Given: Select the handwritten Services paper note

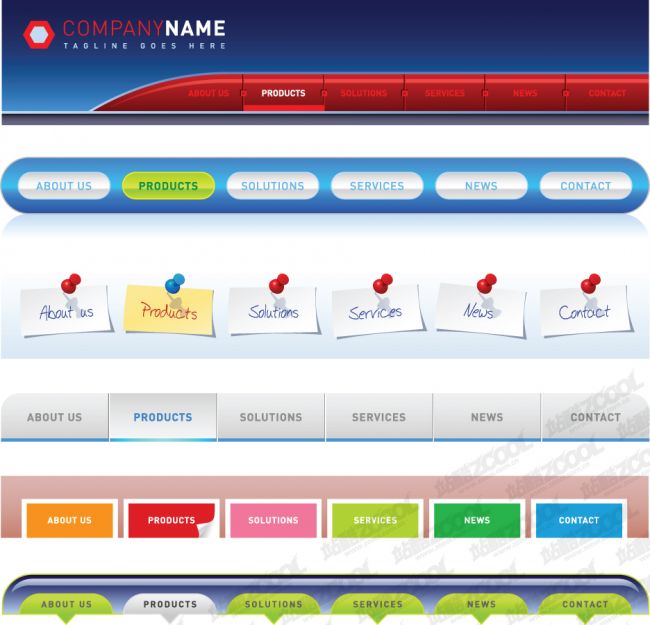Looking at the screenshot, I should 377,313.
